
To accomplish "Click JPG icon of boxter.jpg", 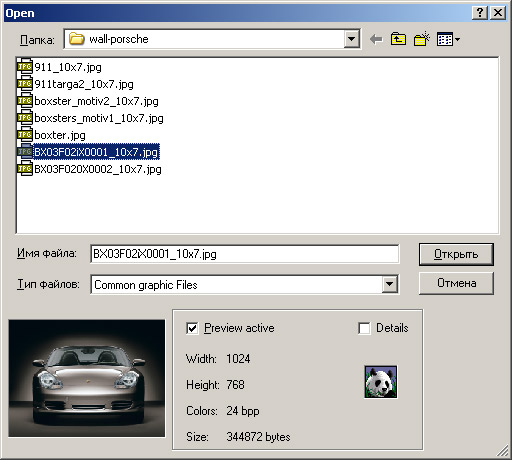I will 25,135.
